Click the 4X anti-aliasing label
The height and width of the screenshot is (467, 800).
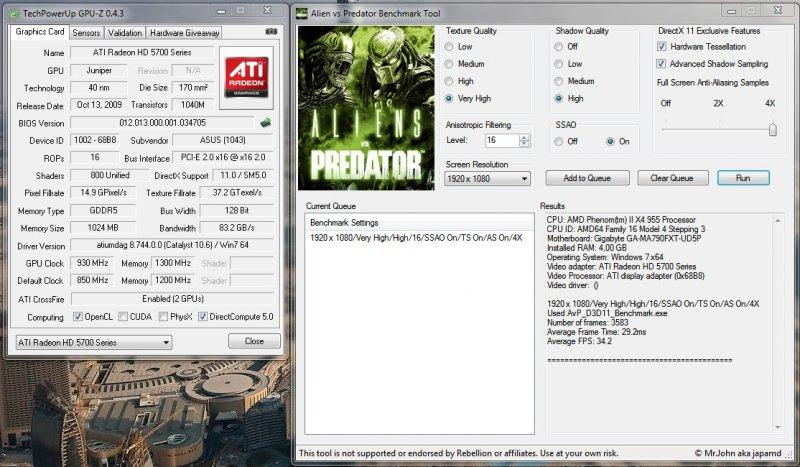click(x=770, y=103)
